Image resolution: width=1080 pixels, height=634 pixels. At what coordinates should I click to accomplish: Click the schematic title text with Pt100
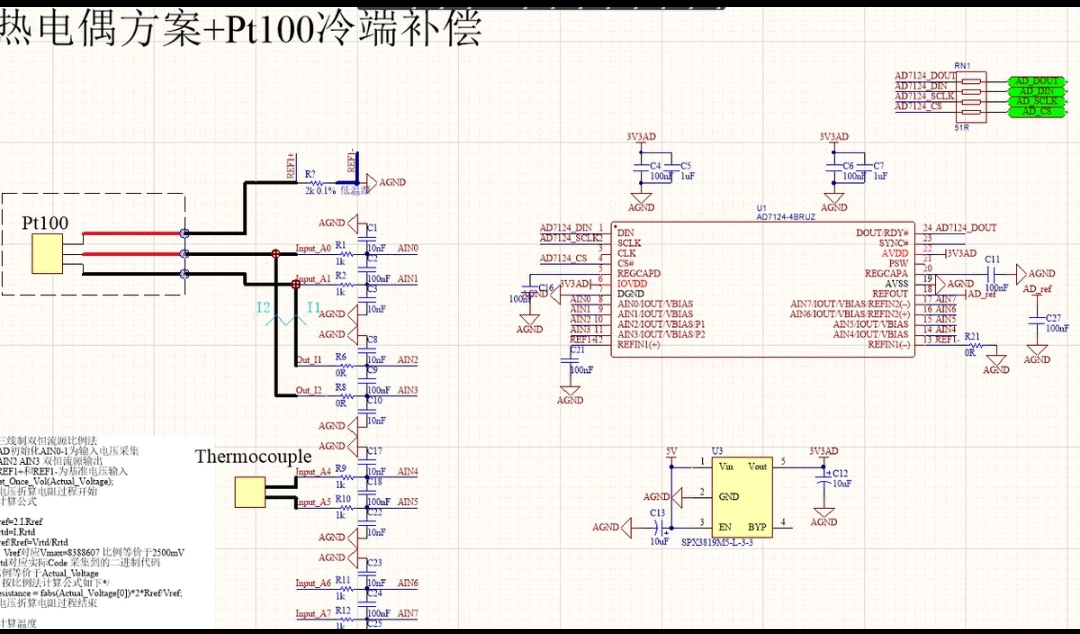(x=240, y=29)
